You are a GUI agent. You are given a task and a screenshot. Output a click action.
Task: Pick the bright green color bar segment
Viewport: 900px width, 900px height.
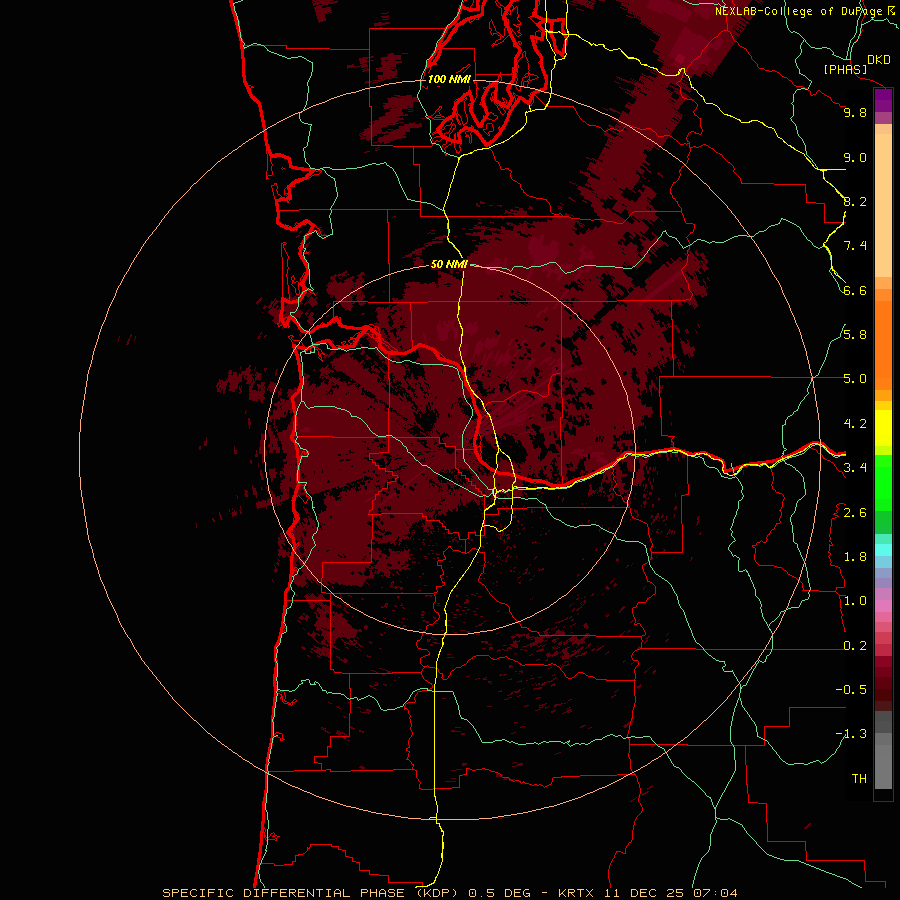pos(883,483)
